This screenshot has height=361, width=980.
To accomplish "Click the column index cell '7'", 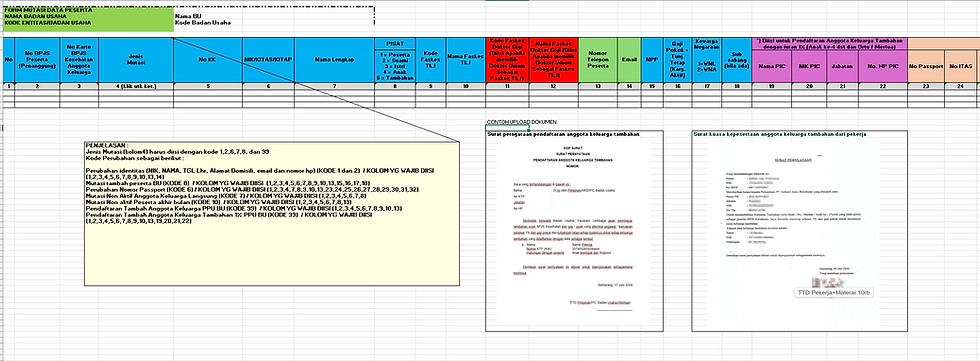I will (x=334, y=86).
